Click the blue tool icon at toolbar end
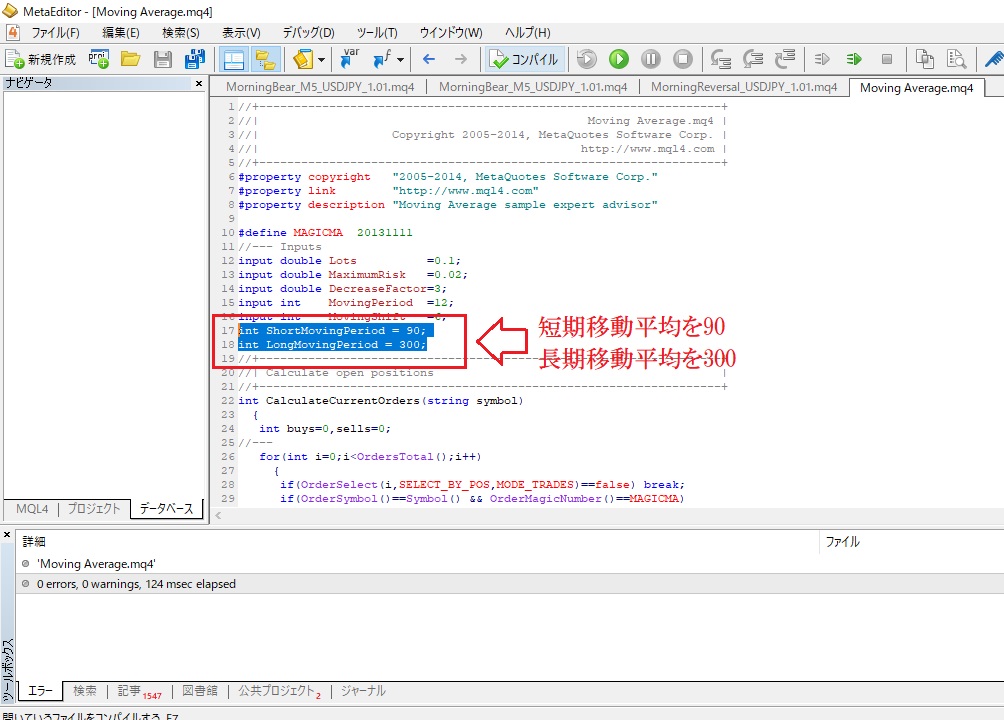 point(994,60)
